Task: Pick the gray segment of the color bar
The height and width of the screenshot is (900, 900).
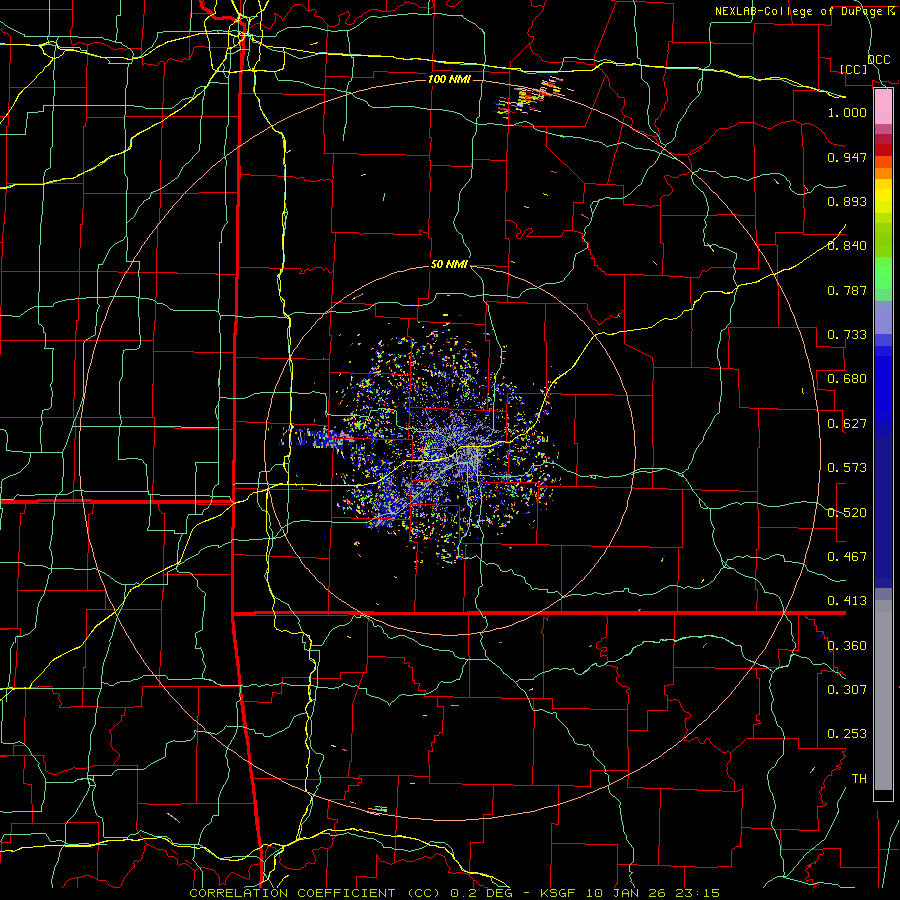Action: [x=883, y=695]
